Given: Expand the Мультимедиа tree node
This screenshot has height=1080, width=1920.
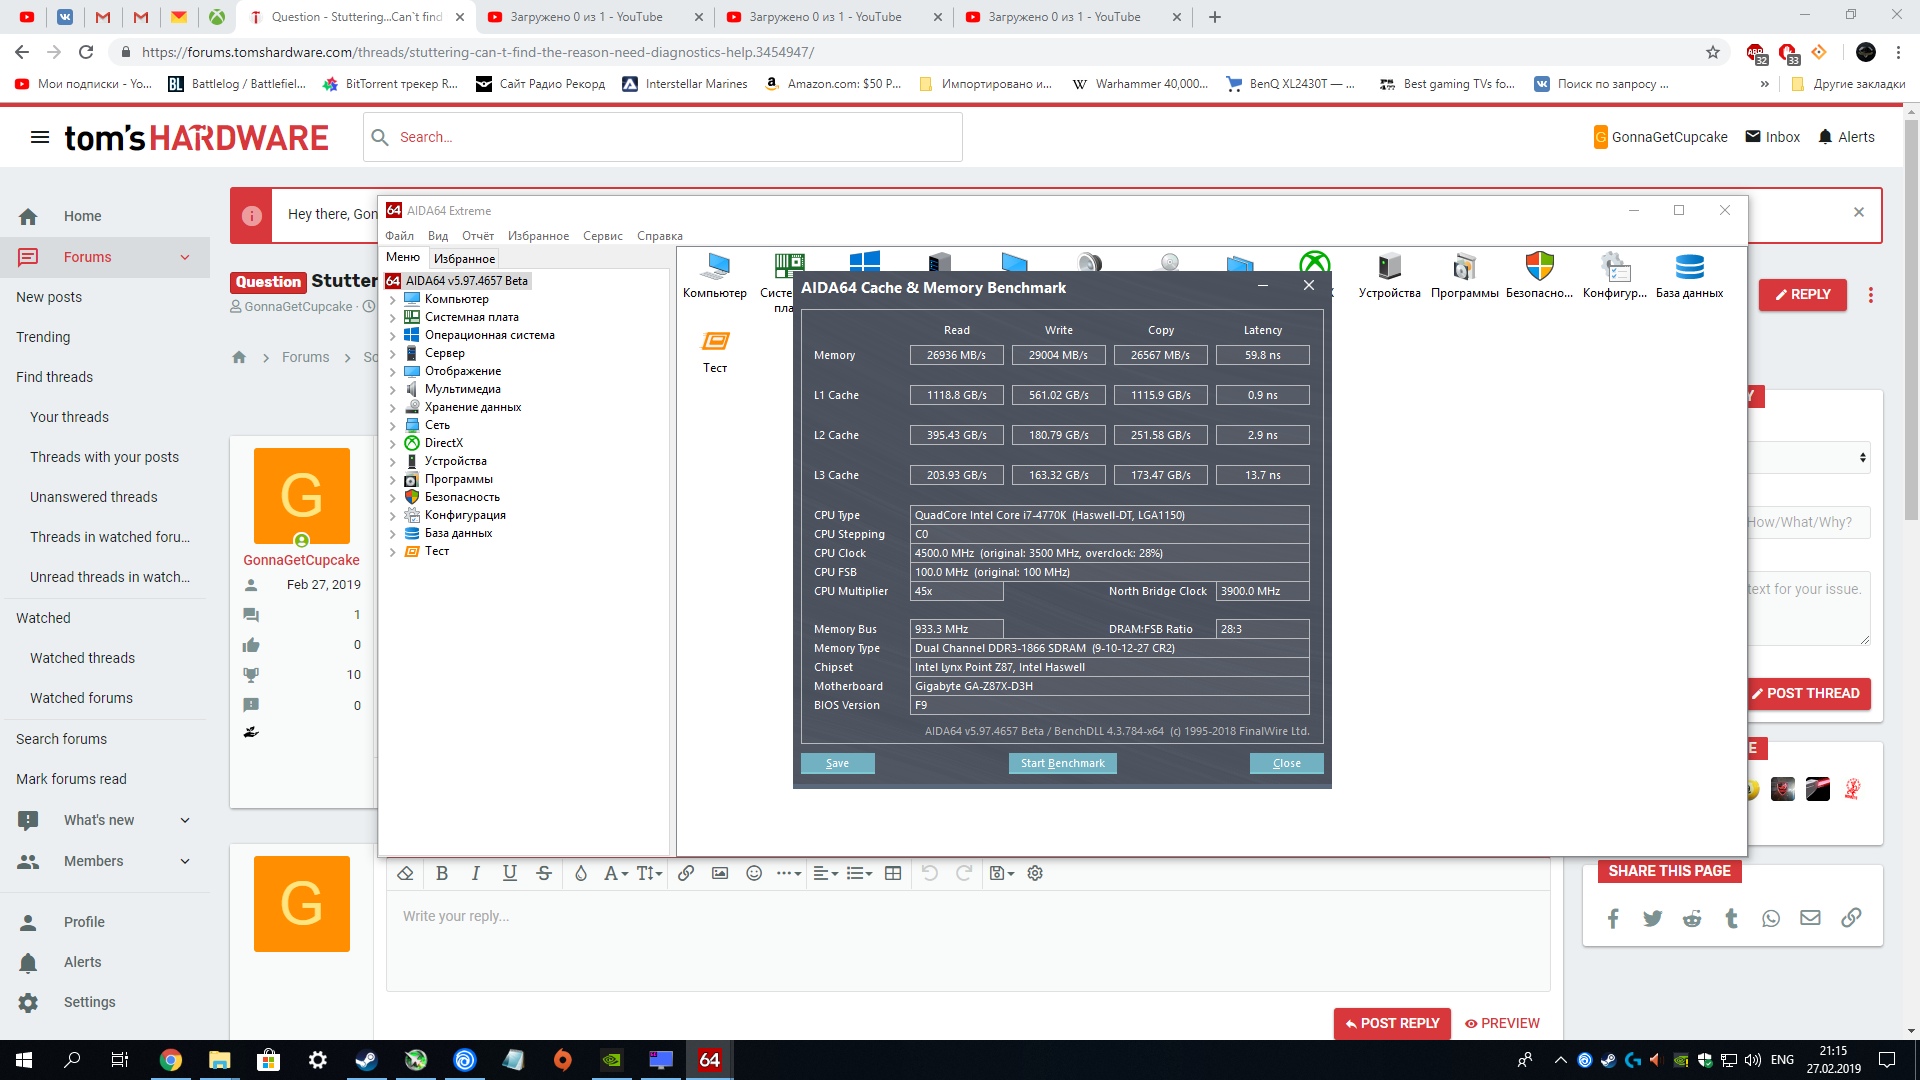Looking at the screenshot, I should point(393,389).
